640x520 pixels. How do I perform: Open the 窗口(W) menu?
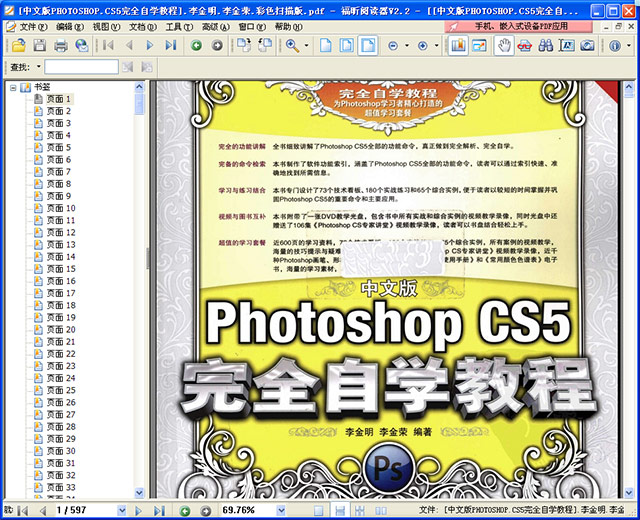click(252, 27)
